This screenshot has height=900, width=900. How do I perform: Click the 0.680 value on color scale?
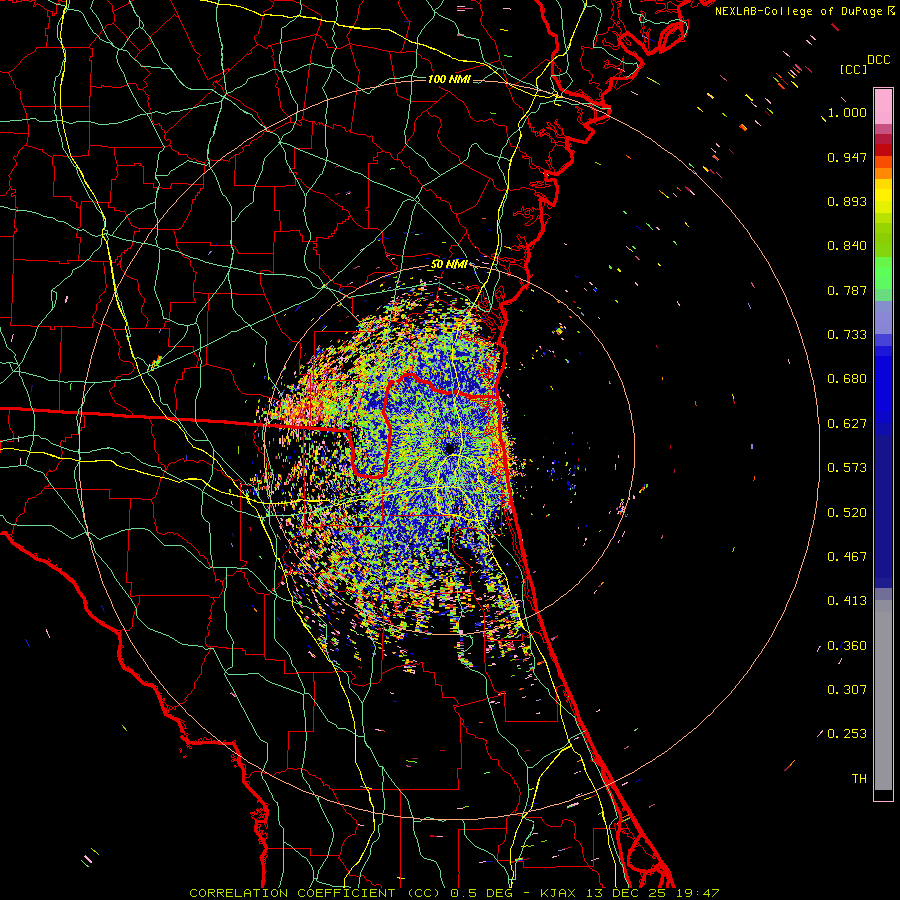tap(847, 379)
